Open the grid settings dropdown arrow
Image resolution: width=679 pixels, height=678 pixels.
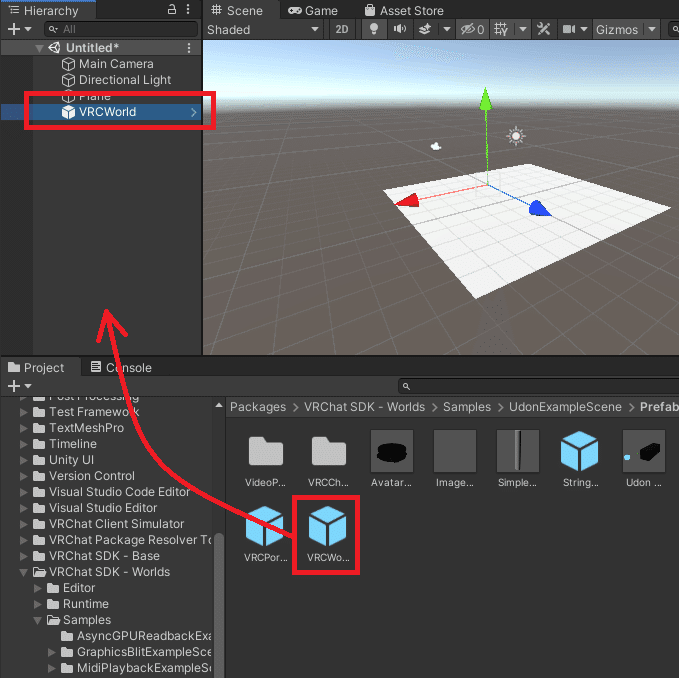coord(523,29)
